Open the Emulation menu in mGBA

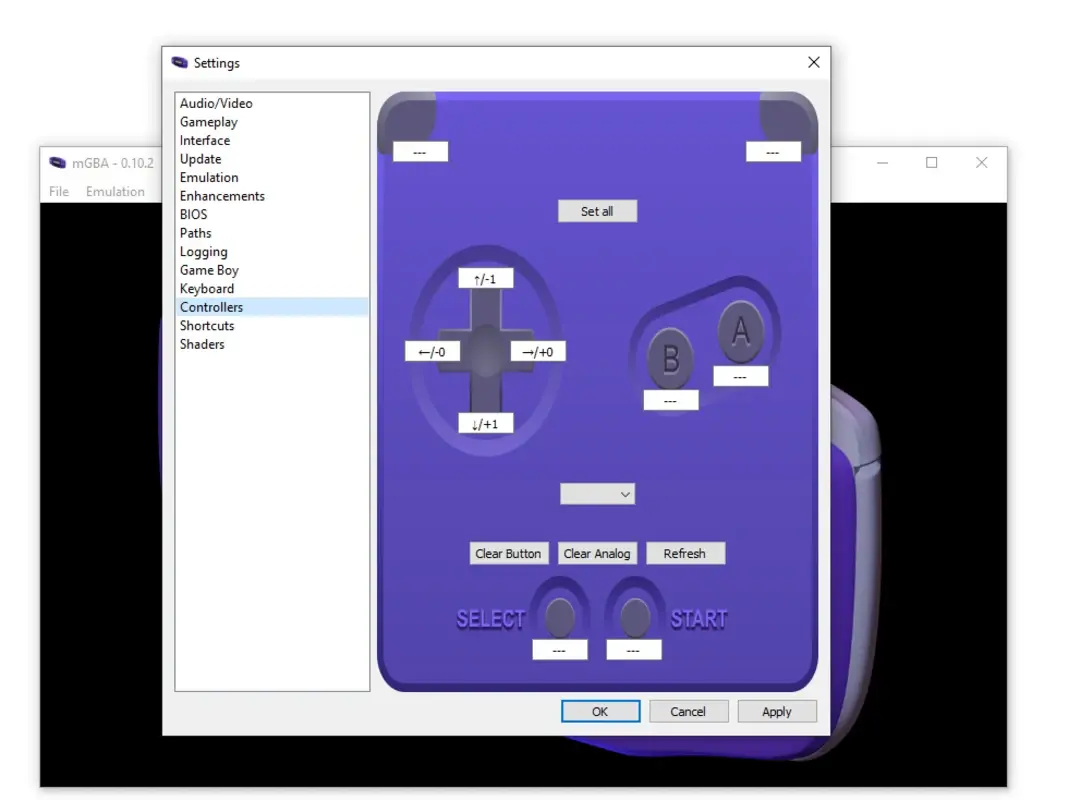(117, 191)
